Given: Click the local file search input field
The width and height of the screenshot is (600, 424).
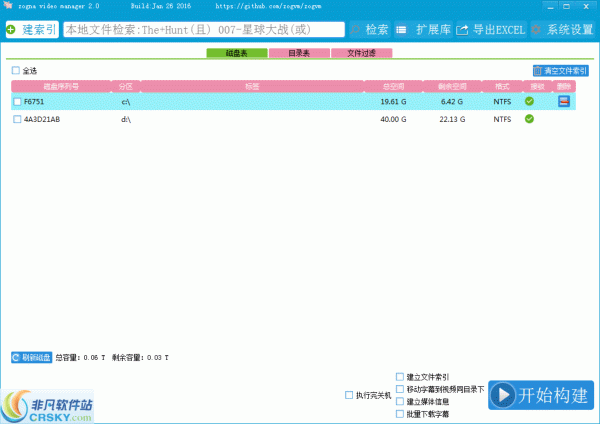Looking at the screenshot, I should 204,30.
